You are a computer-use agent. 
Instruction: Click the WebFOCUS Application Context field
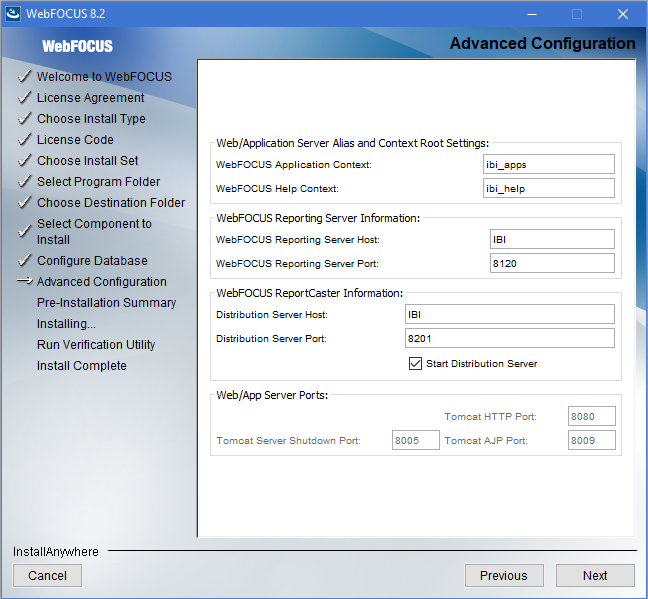(x=548, y=164)
